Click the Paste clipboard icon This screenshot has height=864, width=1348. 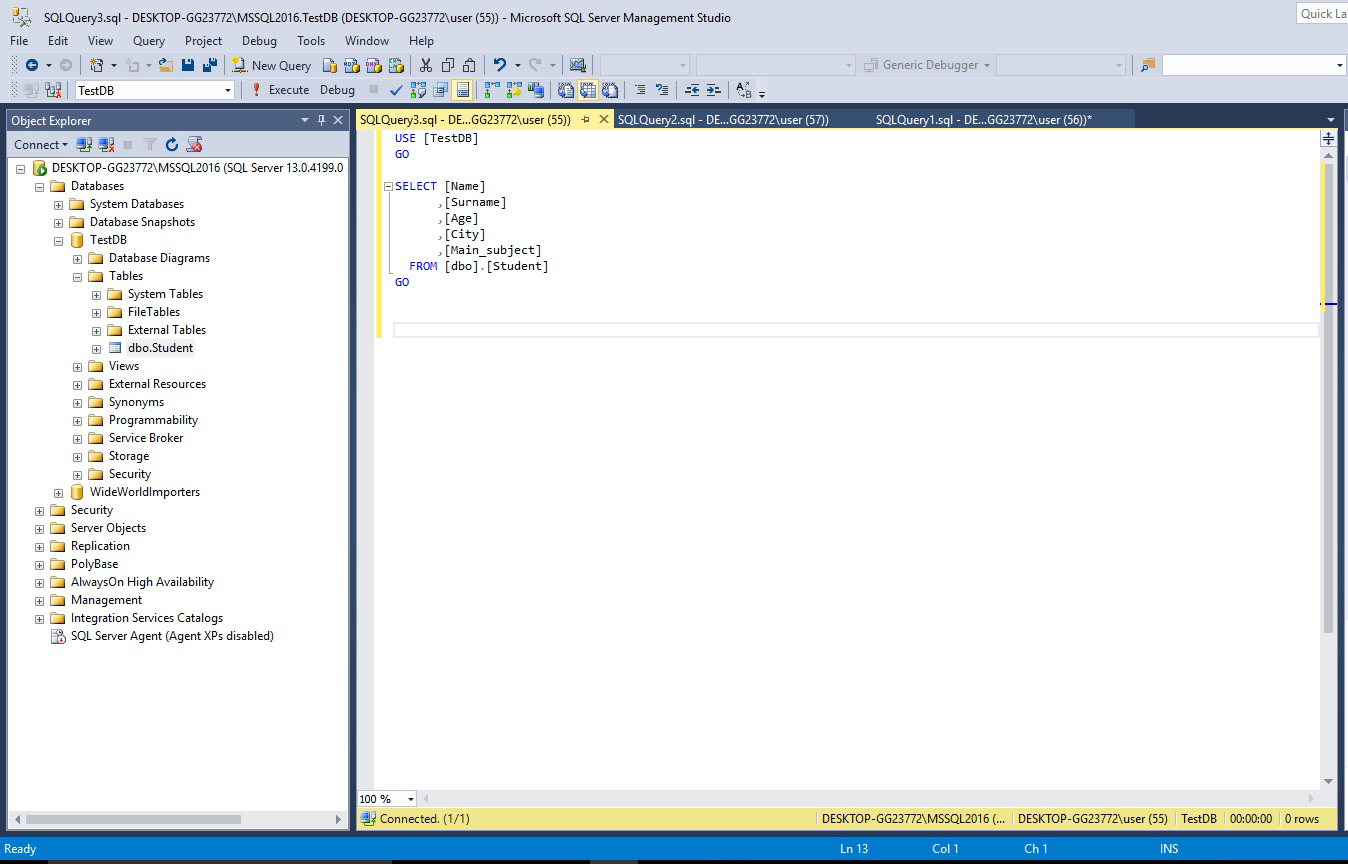(x=469, y=65)
